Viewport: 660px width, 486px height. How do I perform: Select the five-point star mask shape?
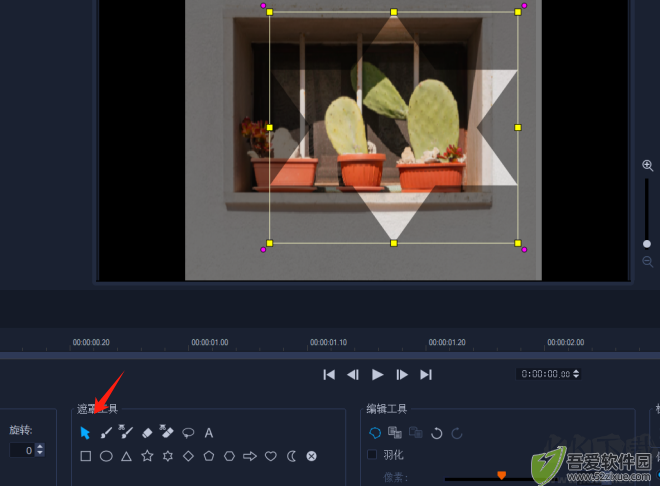coord(147,456)
